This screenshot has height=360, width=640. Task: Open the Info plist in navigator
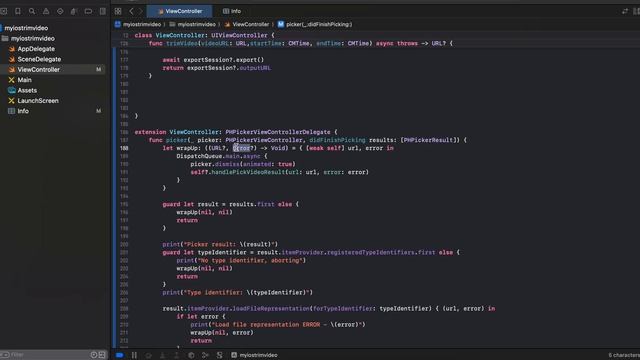(23, 111)
